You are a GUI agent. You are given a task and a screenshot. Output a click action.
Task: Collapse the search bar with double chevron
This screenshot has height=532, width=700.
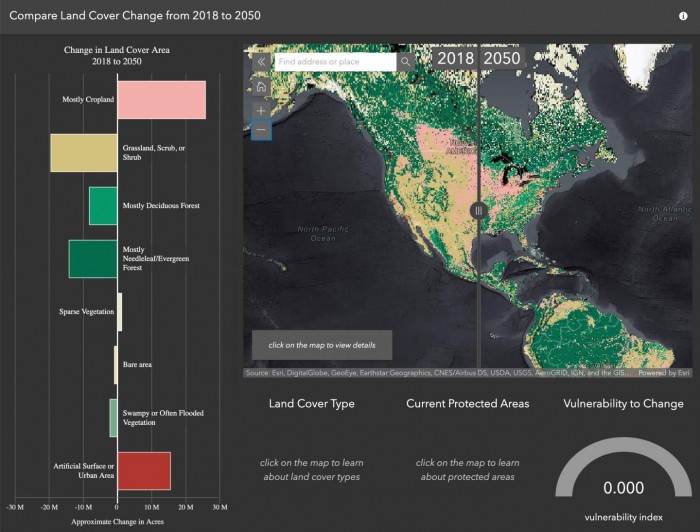(260, 62)
